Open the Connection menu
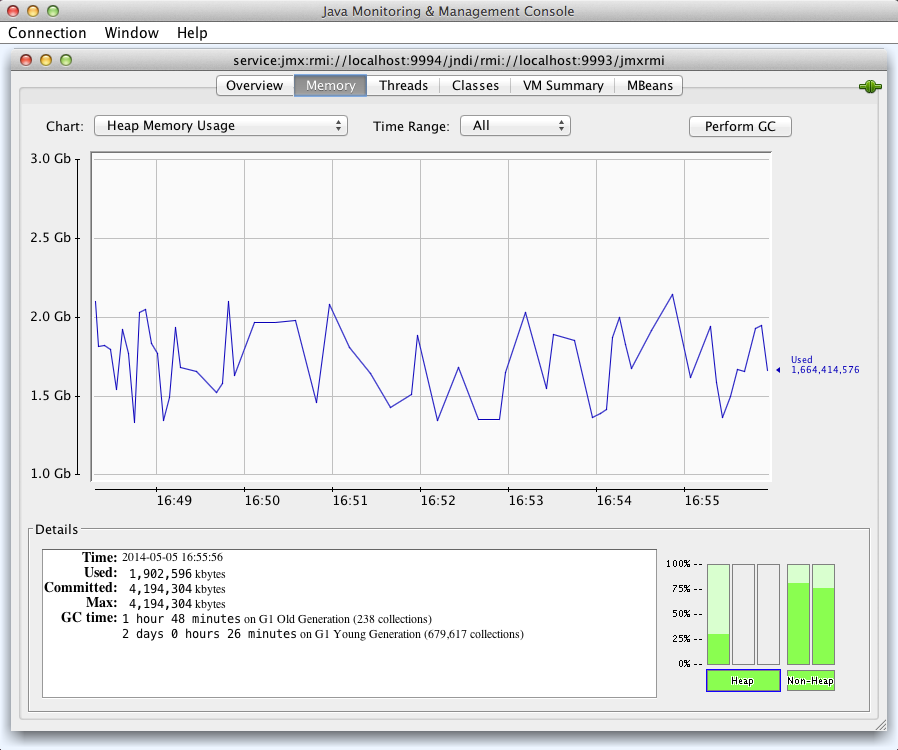898x750 pixels. (x=47, y=33)
